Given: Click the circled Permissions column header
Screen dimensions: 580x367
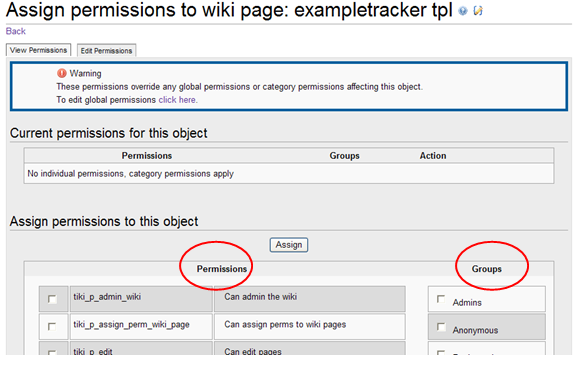Looking at the screenshot, I should point(222,269).
